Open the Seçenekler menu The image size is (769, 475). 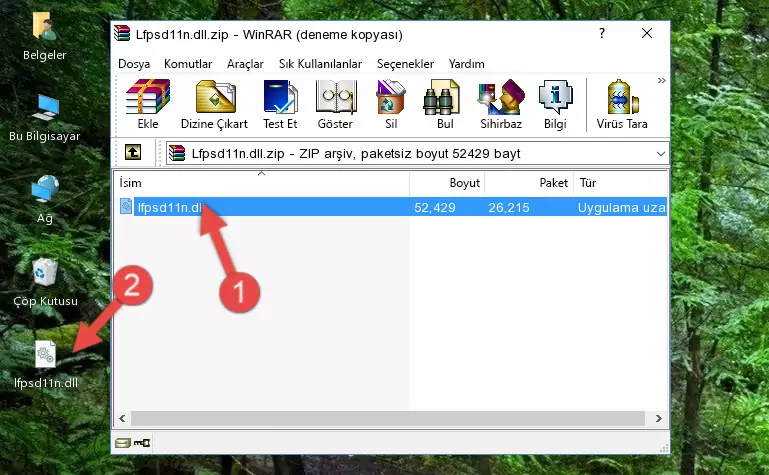[405, 64]
